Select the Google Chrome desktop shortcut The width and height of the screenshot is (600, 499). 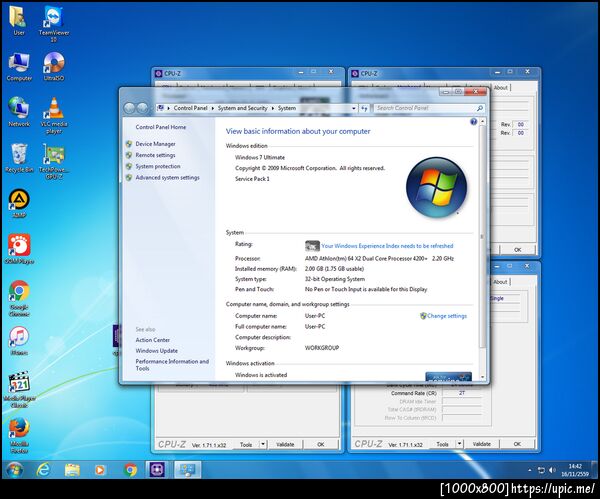pyautogui.click(x=19, y=298)
